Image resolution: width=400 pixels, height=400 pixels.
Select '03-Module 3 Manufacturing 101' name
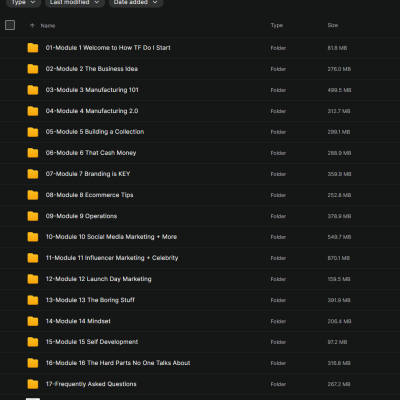click(x=92, y=90)
